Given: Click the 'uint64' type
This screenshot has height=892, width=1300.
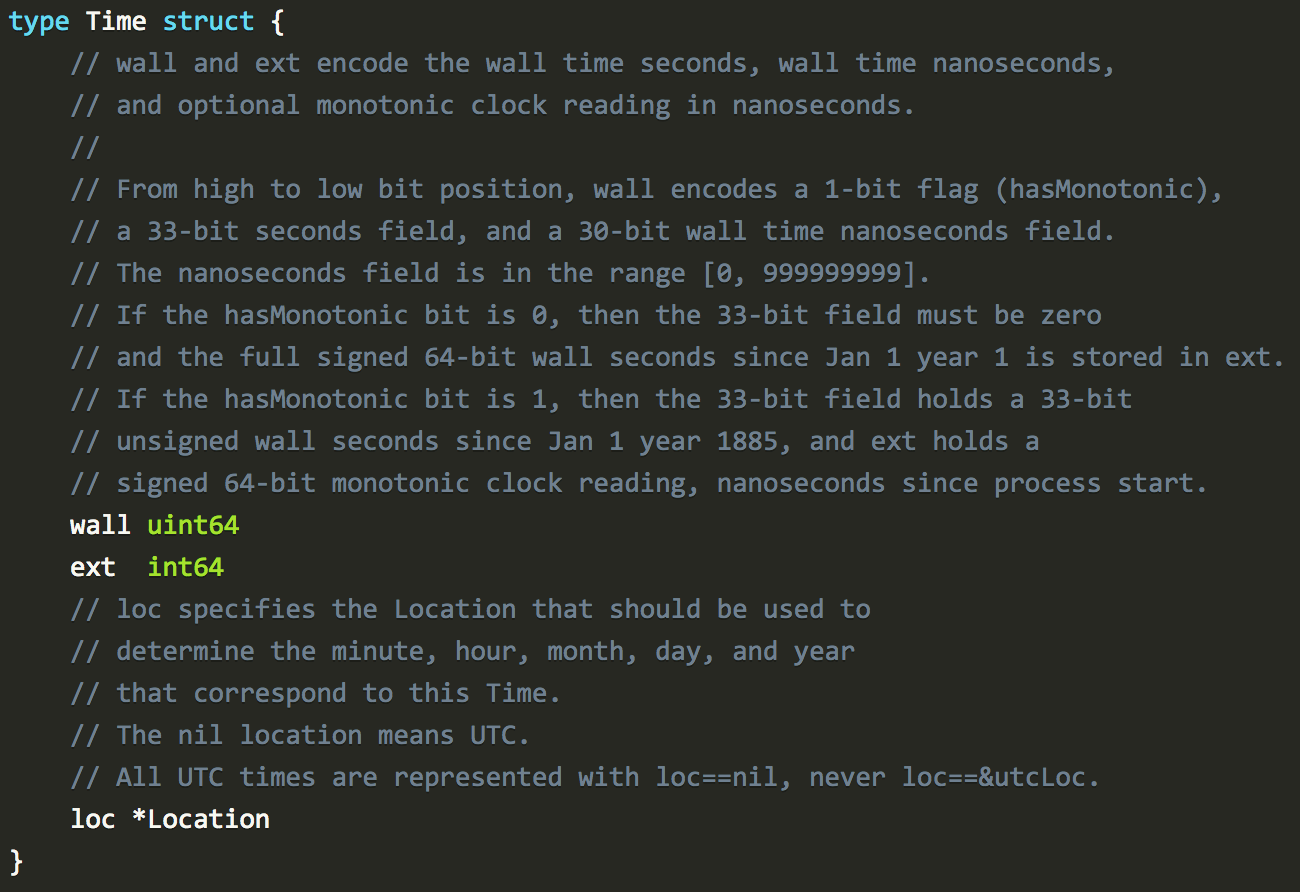Looking at the screenshot, I should 193,525.
